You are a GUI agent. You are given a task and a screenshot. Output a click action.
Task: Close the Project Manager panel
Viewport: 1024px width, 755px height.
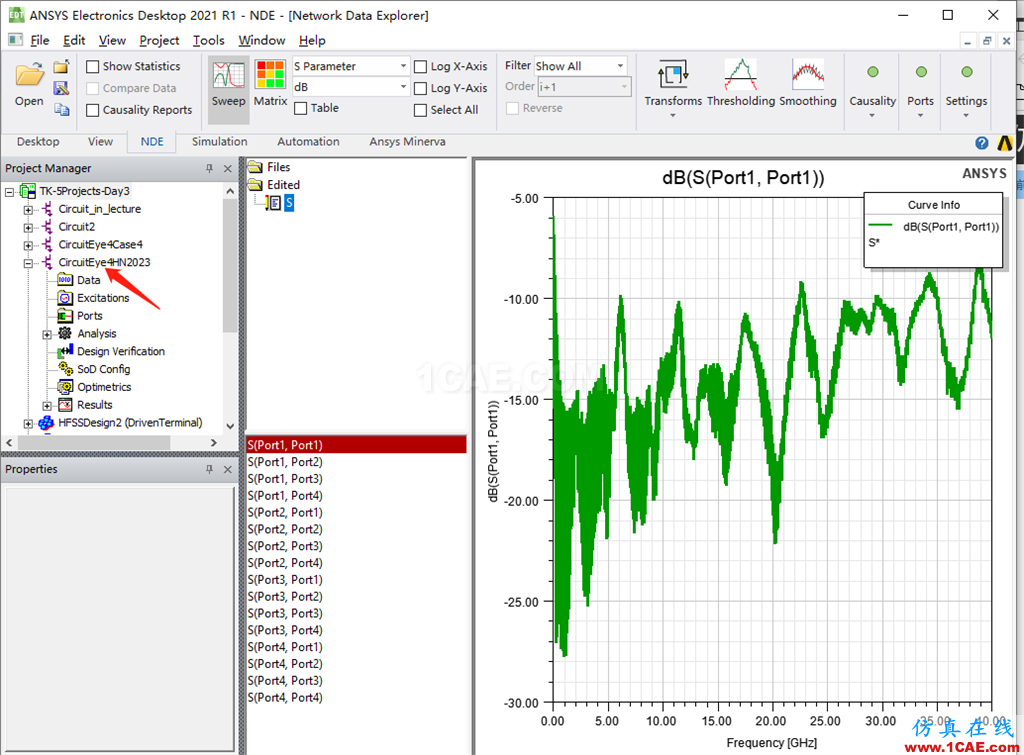tap(228, 169)
